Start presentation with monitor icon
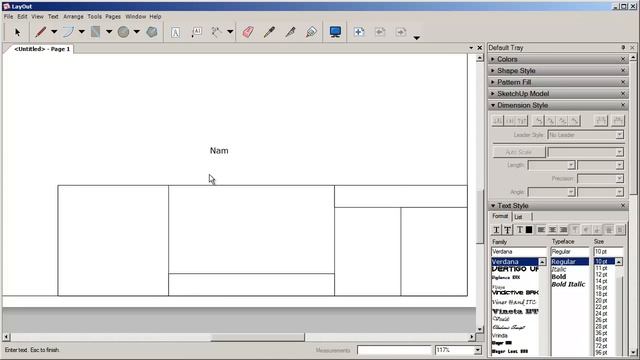Screen dimensions: 640x360 click(x=336, y=32)
